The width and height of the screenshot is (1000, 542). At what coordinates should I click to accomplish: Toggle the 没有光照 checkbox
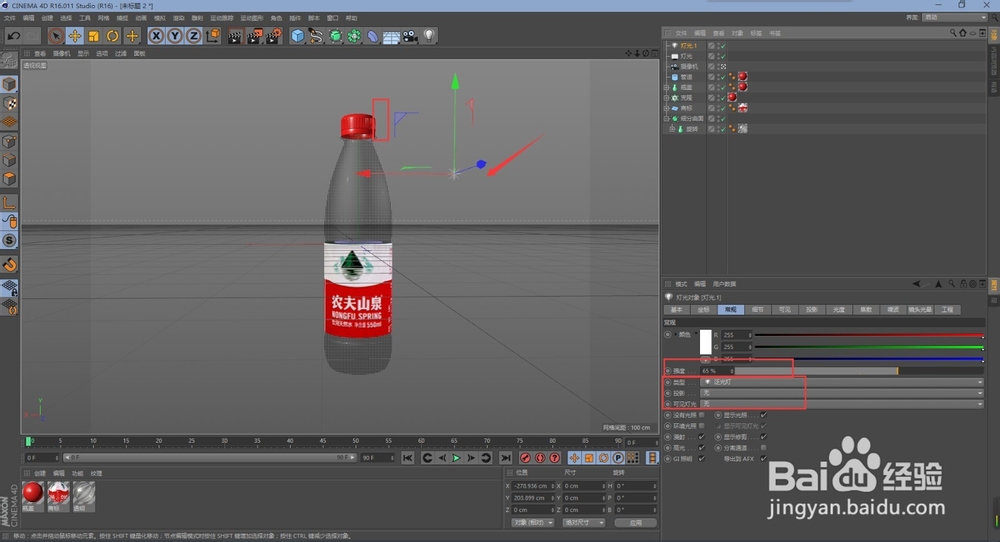(x=702, y=415)
